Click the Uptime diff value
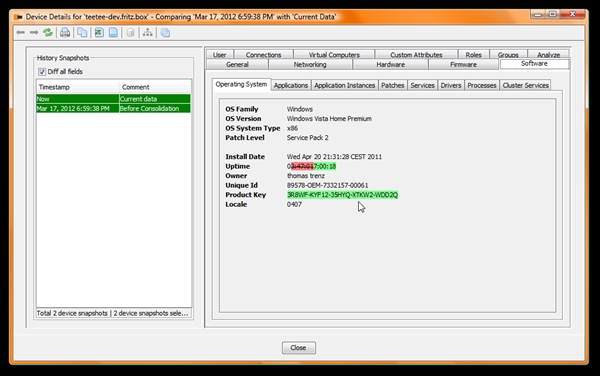This screenshot has height=376, width=600. coord(311,166)
